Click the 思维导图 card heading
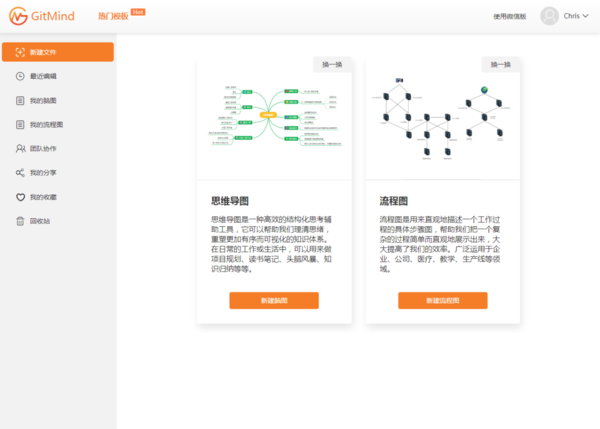 click(230, 201)
